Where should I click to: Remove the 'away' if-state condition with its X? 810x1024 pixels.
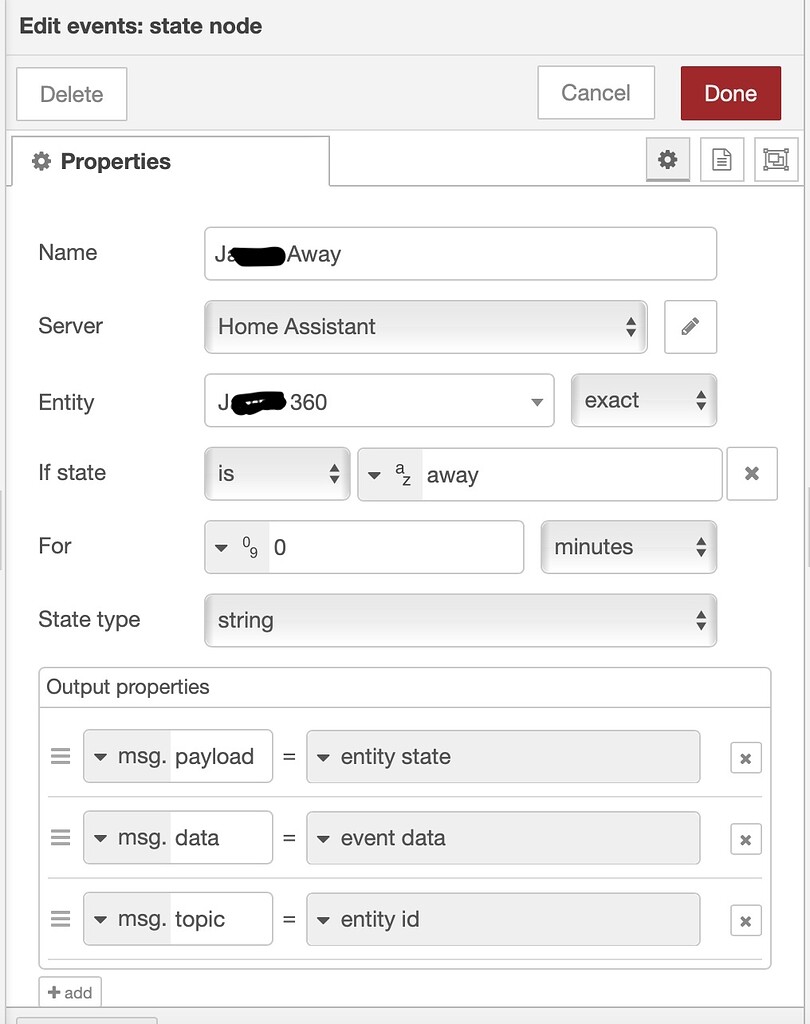coord(751,474)
